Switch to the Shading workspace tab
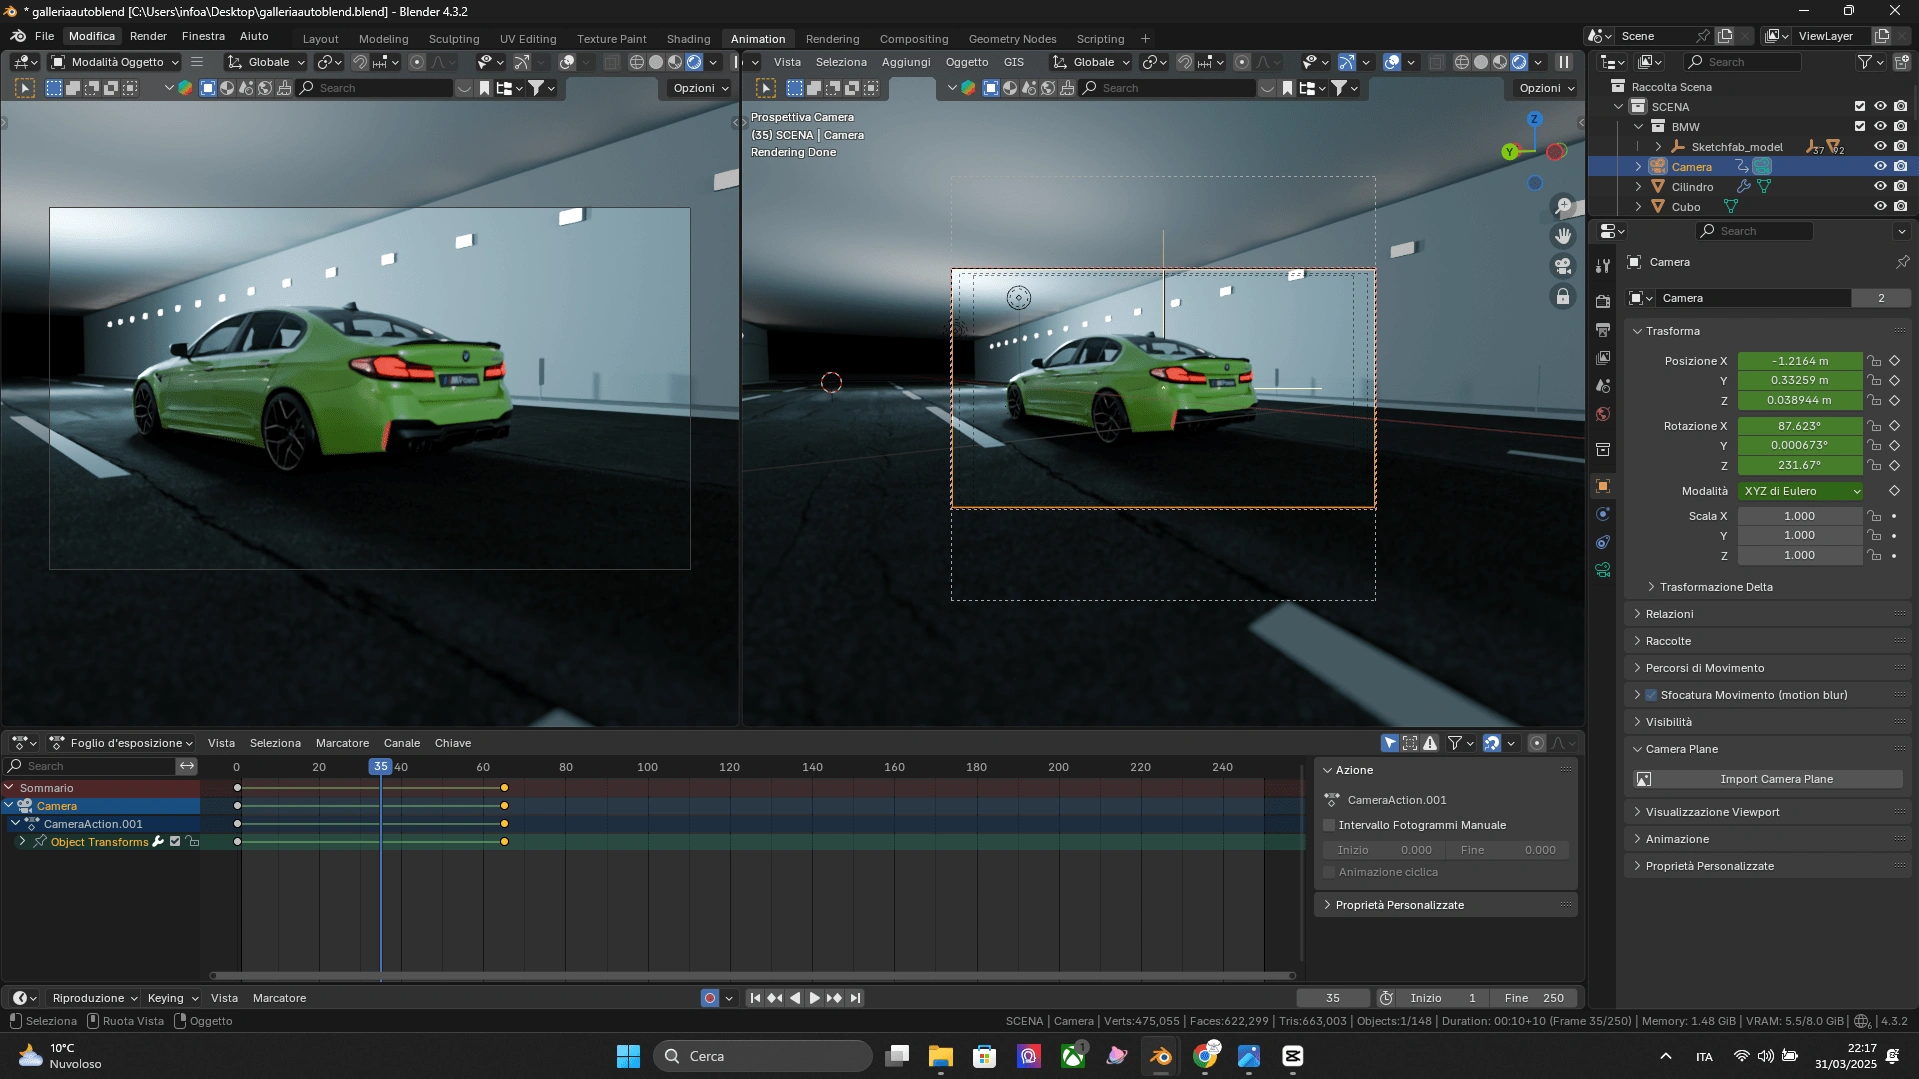1919x1079 pixels. click(x=688, y=39)
